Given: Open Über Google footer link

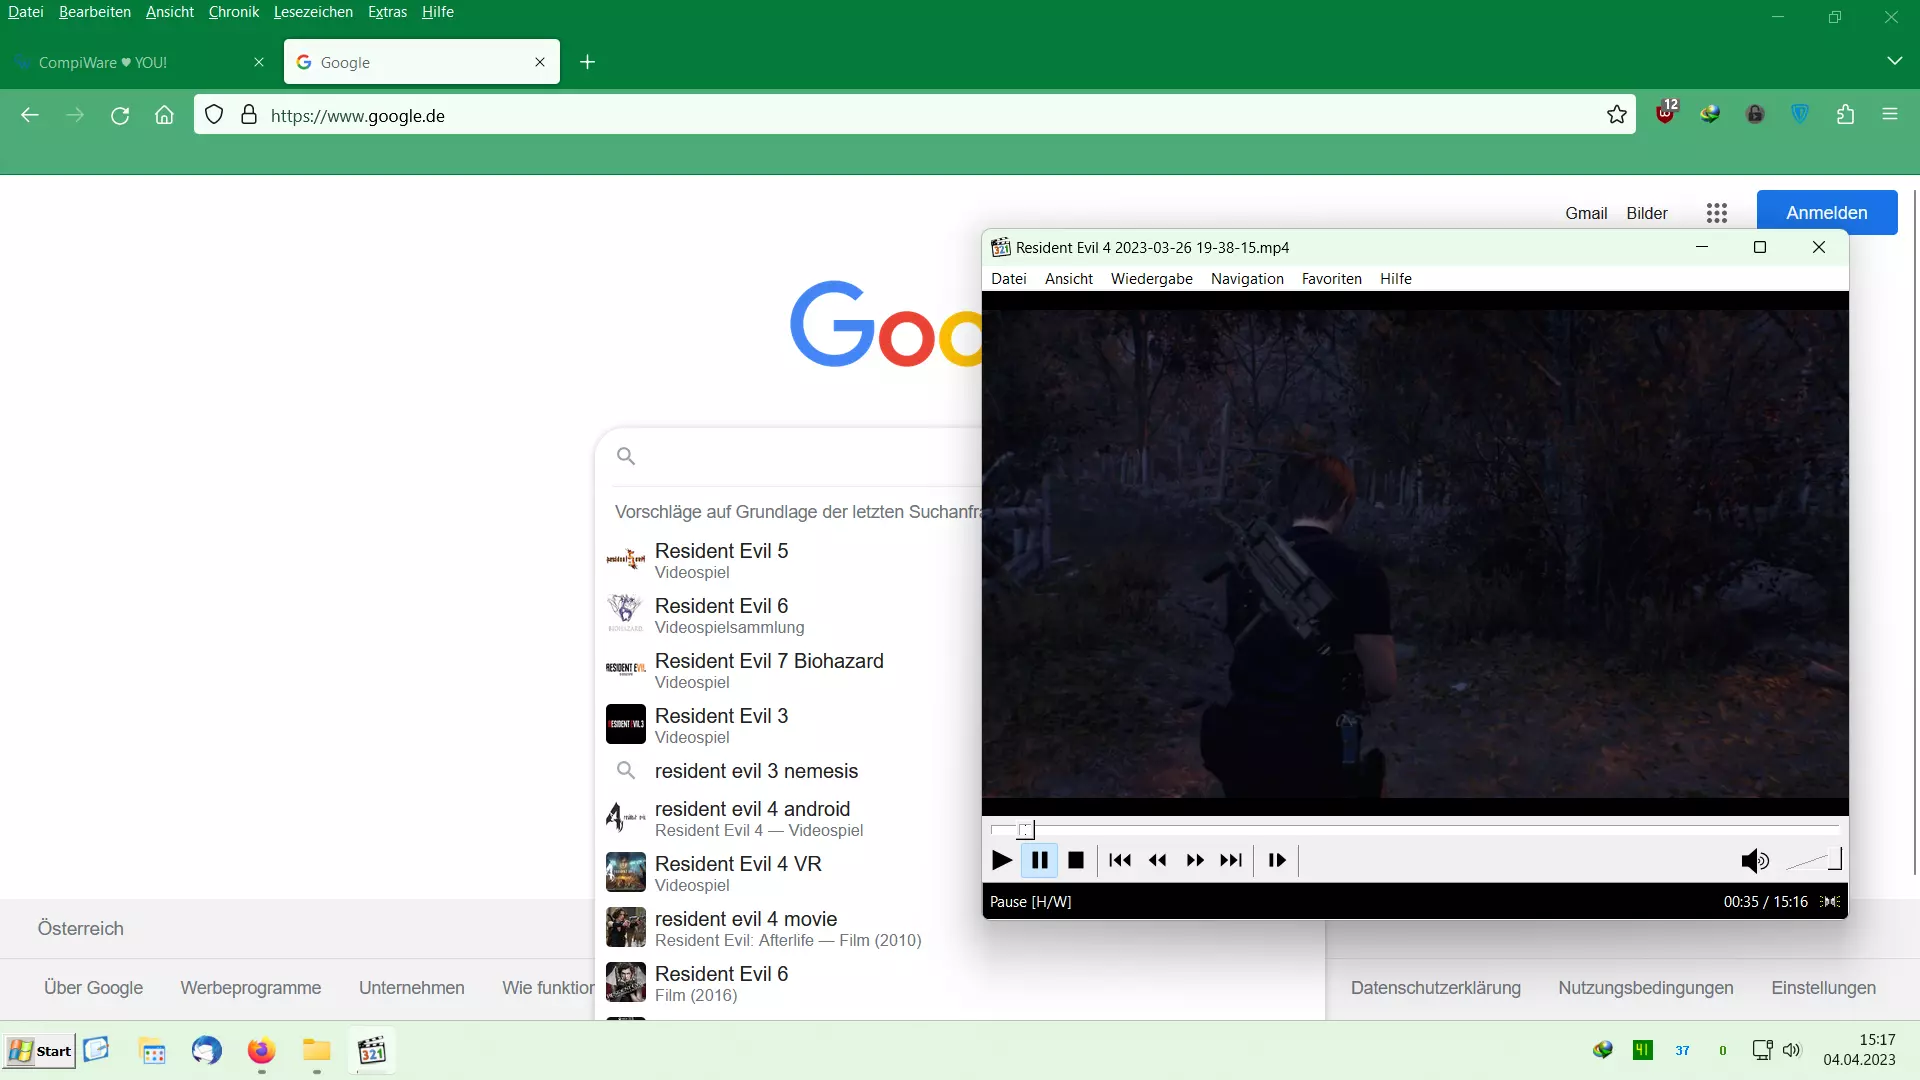Looking at the screenshot, I should pos(93,988).
